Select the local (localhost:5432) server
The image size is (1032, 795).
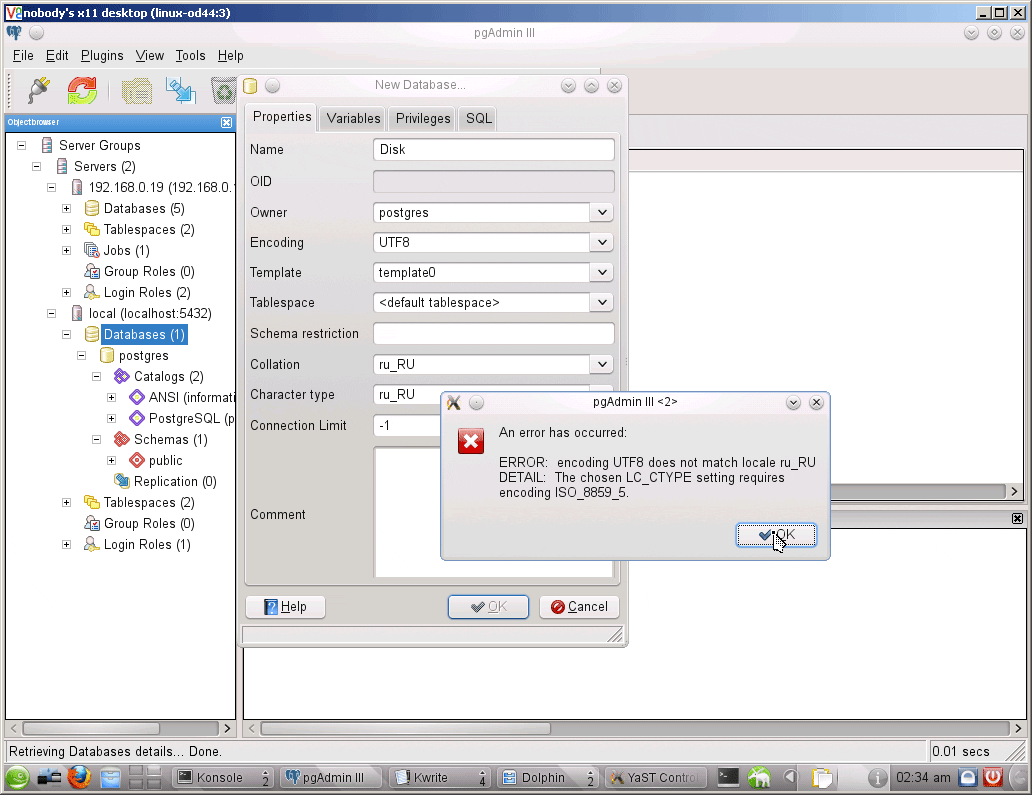tap(150, 314)
